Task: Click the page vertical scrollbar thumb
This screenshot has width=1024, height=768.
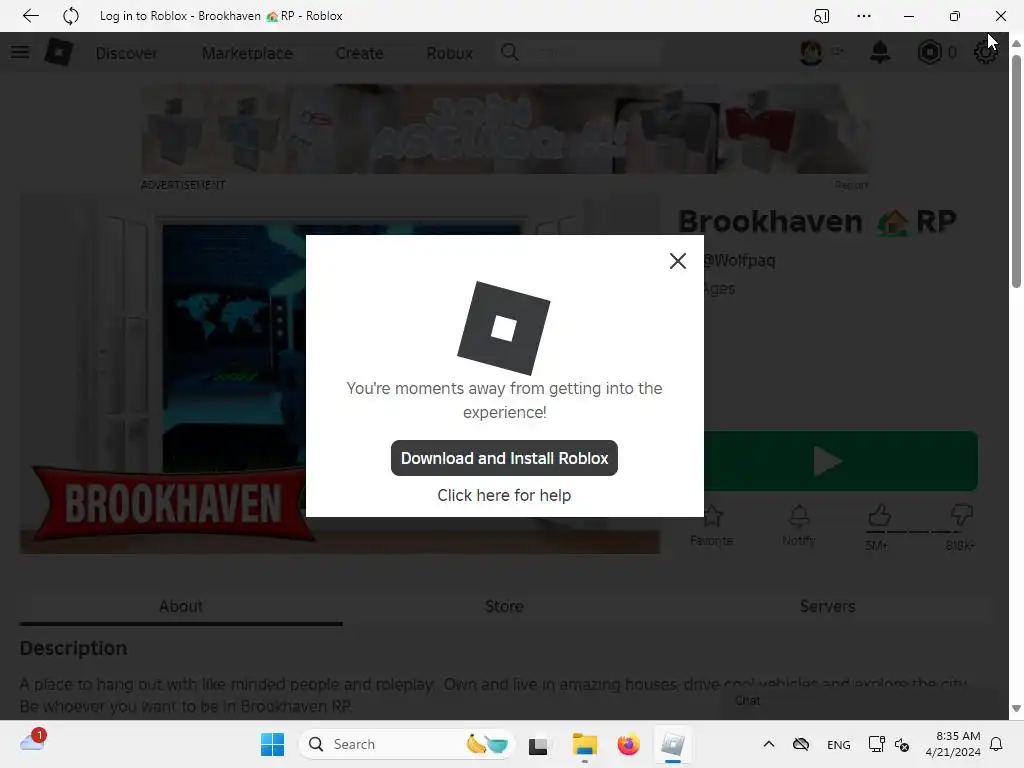Action: pyautogui.click(x=1016, y=172)
